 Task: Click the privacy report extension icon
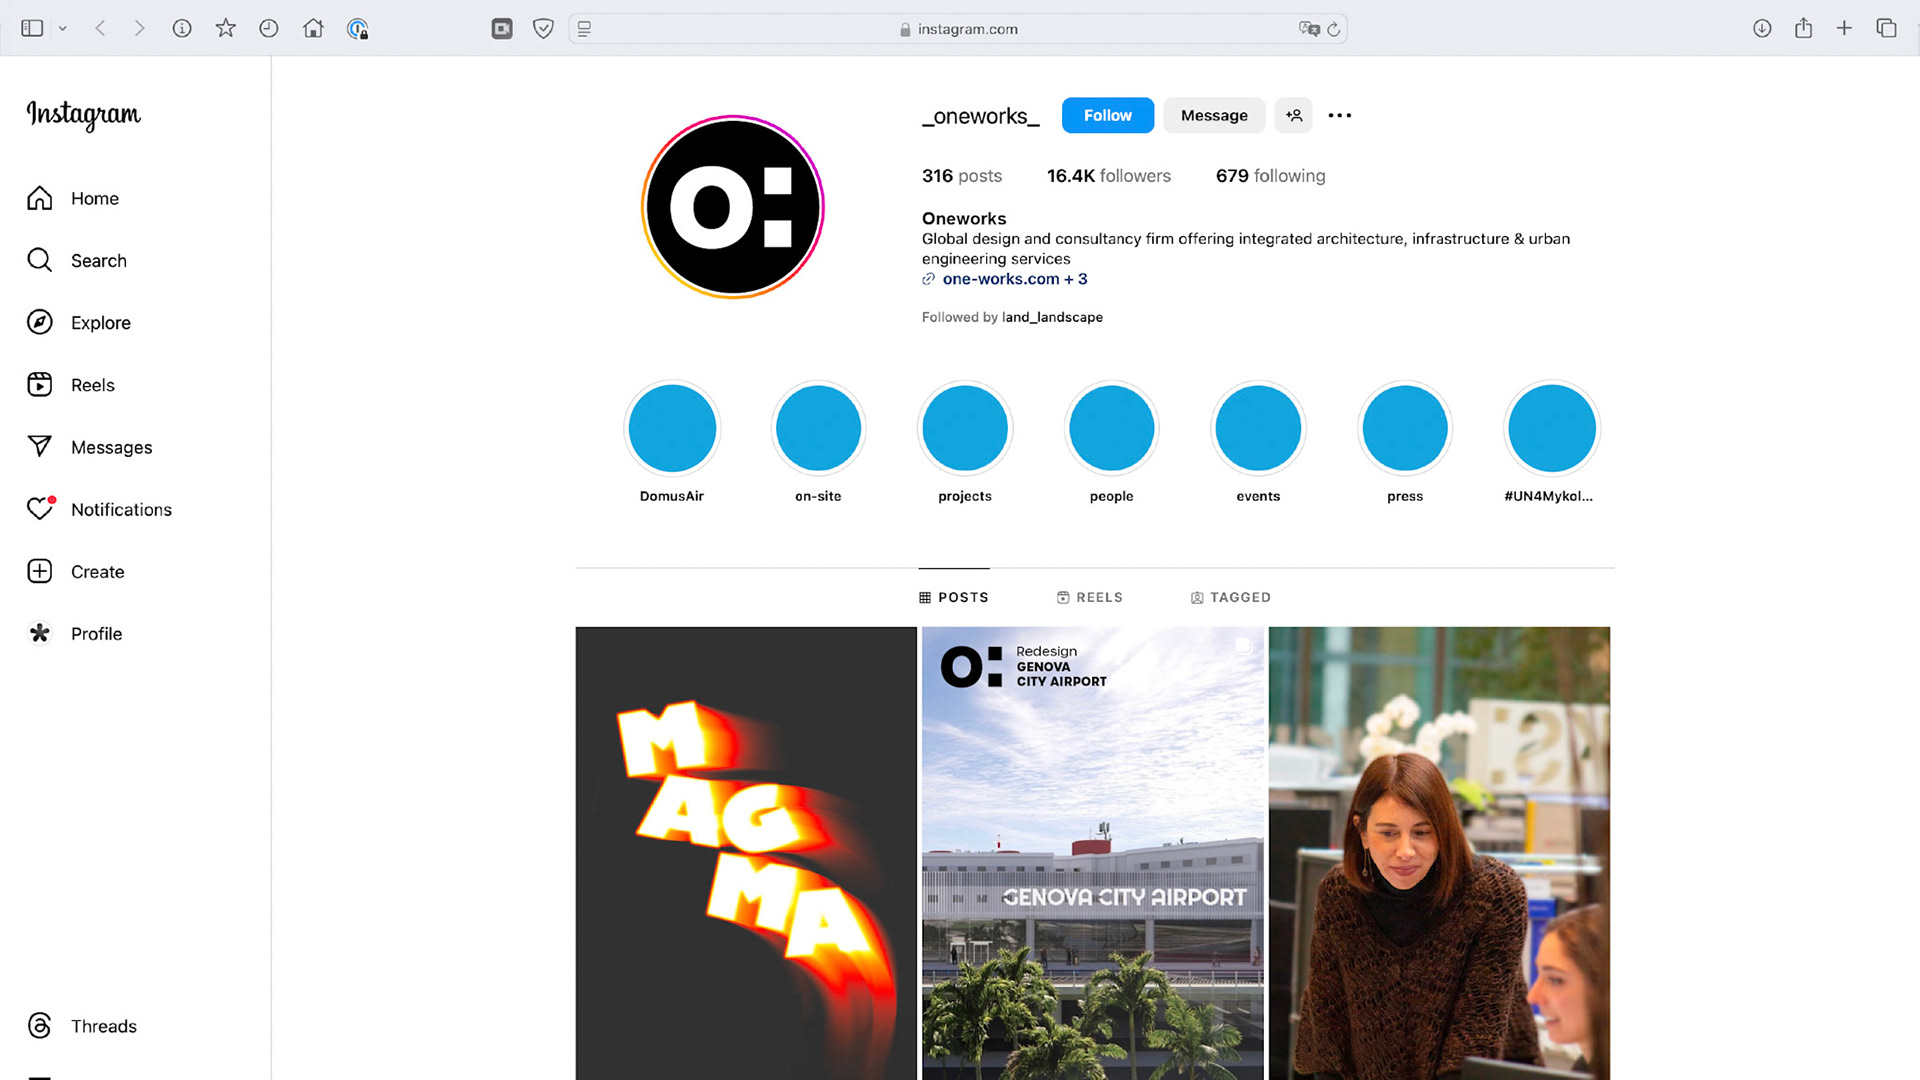pos(357,29)
